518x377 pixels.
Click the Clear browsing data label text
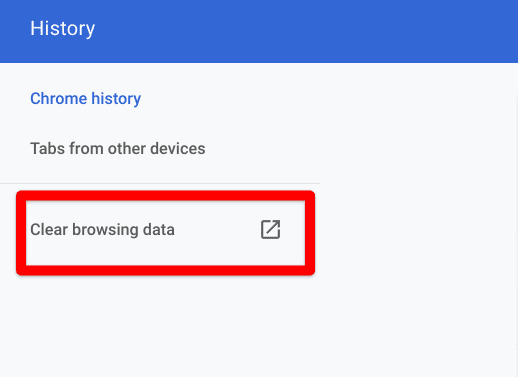coord(102,230)
